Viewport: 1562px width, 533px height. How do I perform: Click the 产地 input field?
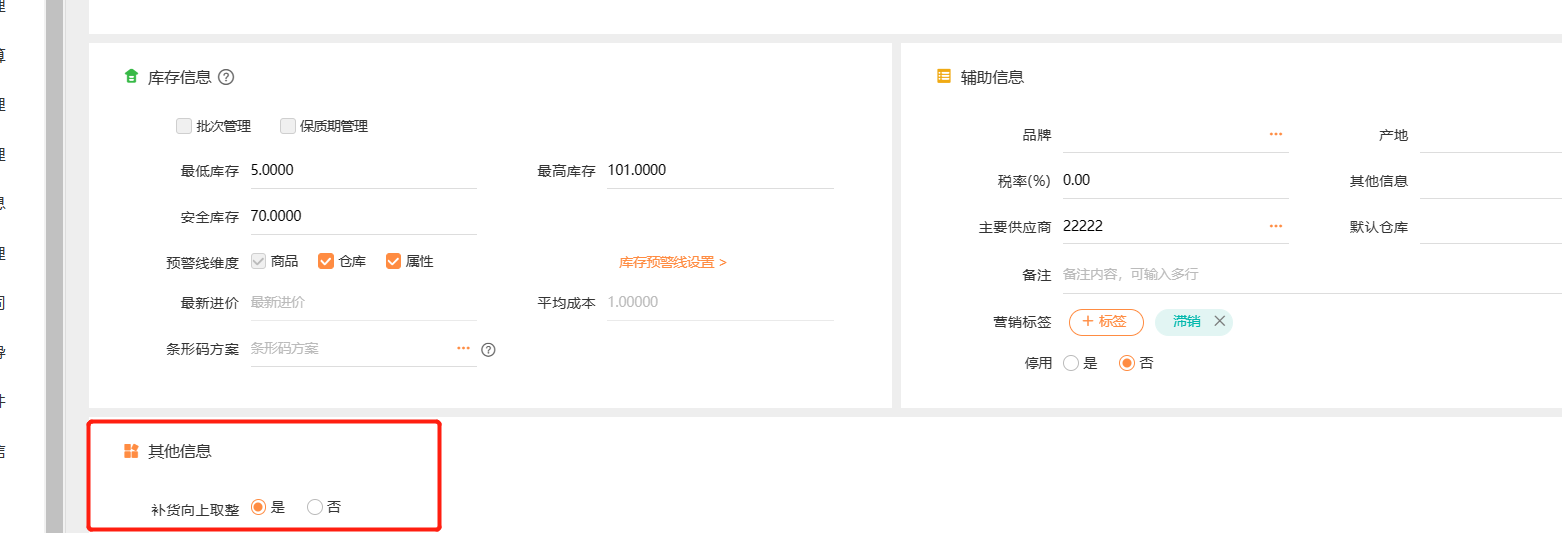pos(1491,135)
